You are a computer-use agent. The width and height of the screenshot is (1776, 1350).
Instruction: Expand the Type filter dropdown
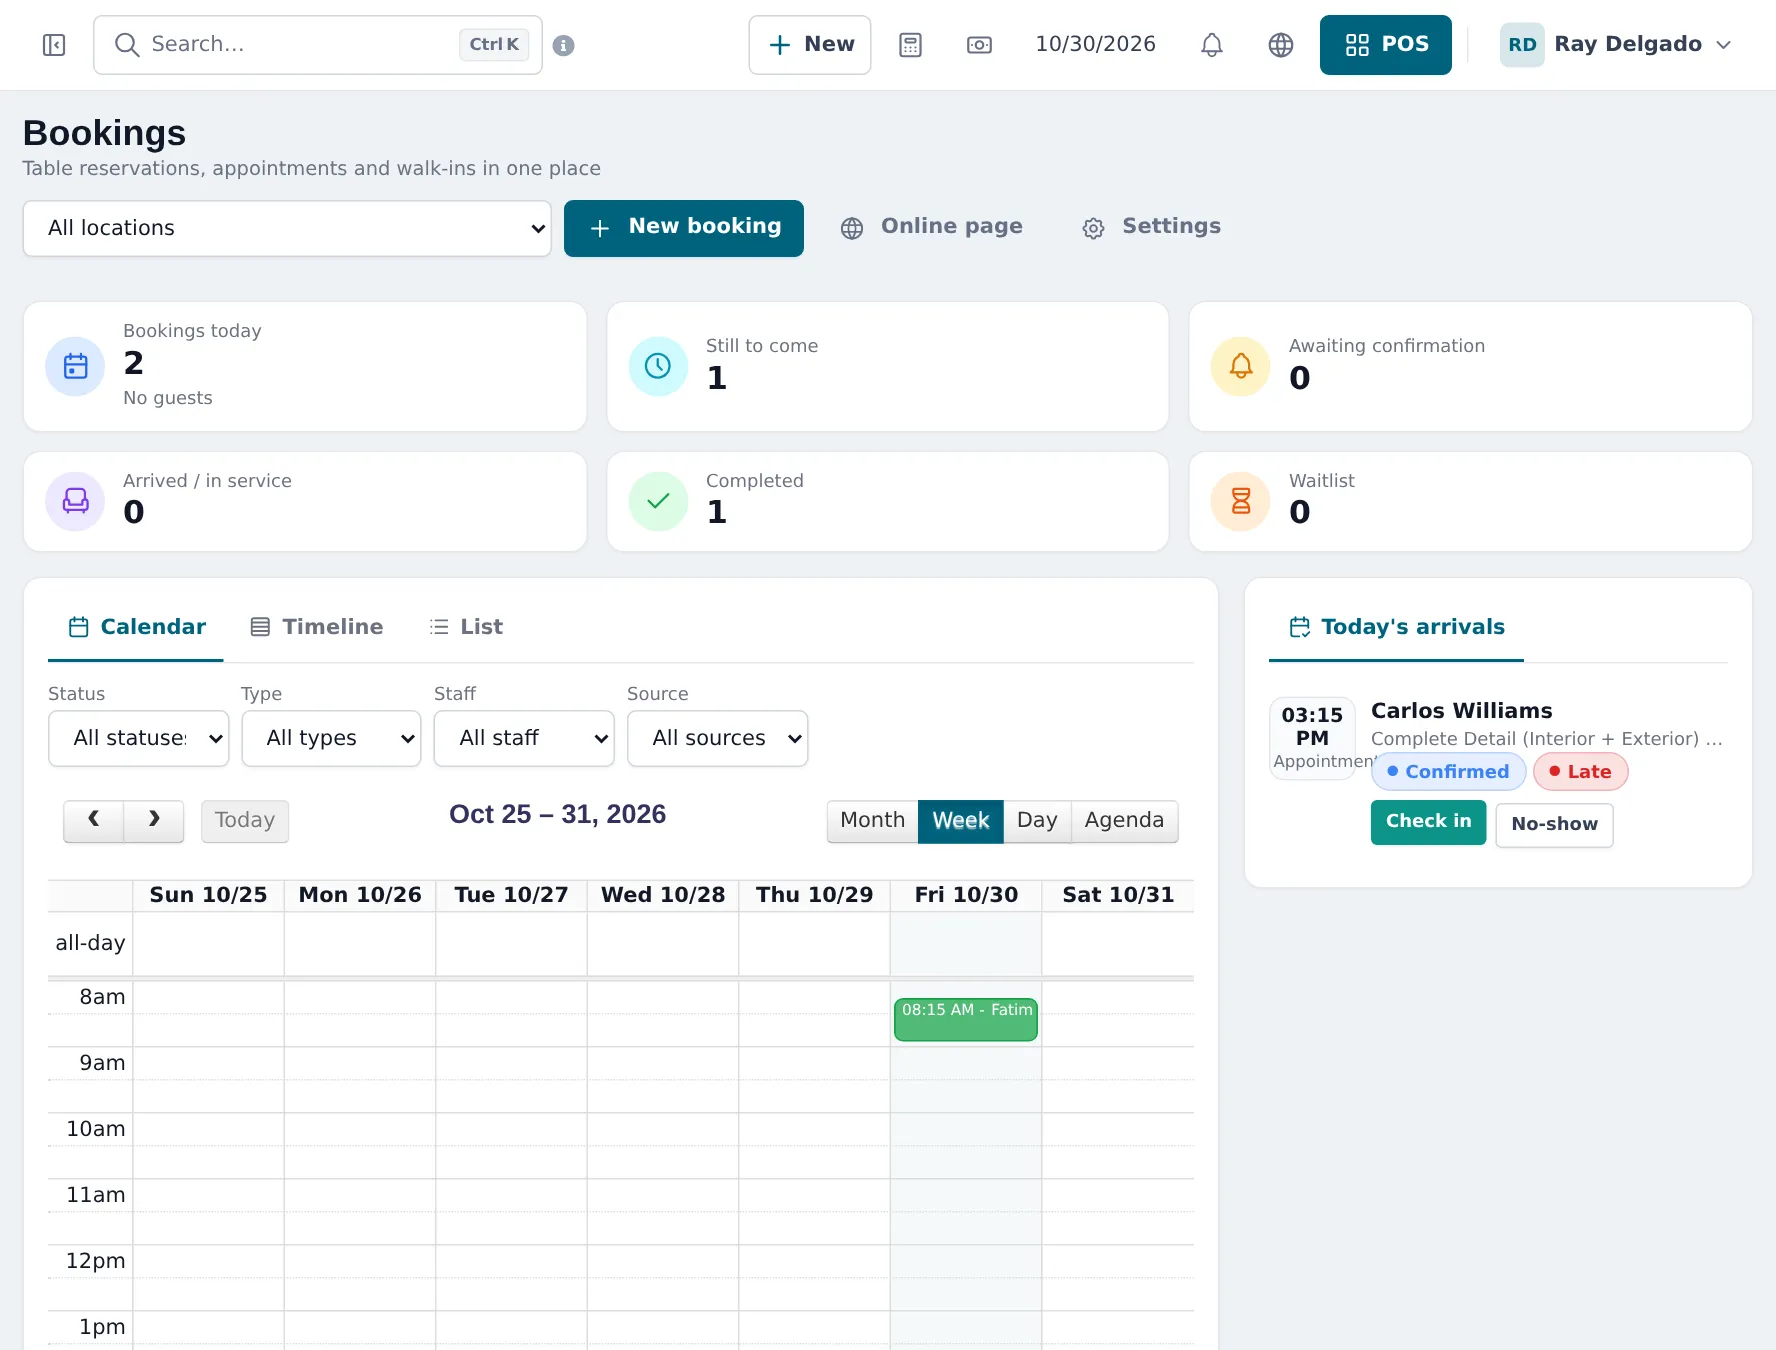pos(331,738)
